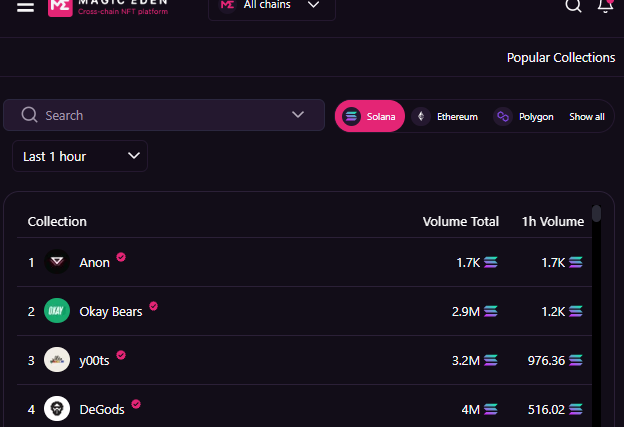This screenshot has width=624, height=427.
Task: Click verified badge next to Anon
Action: click(x=121, y=257)
